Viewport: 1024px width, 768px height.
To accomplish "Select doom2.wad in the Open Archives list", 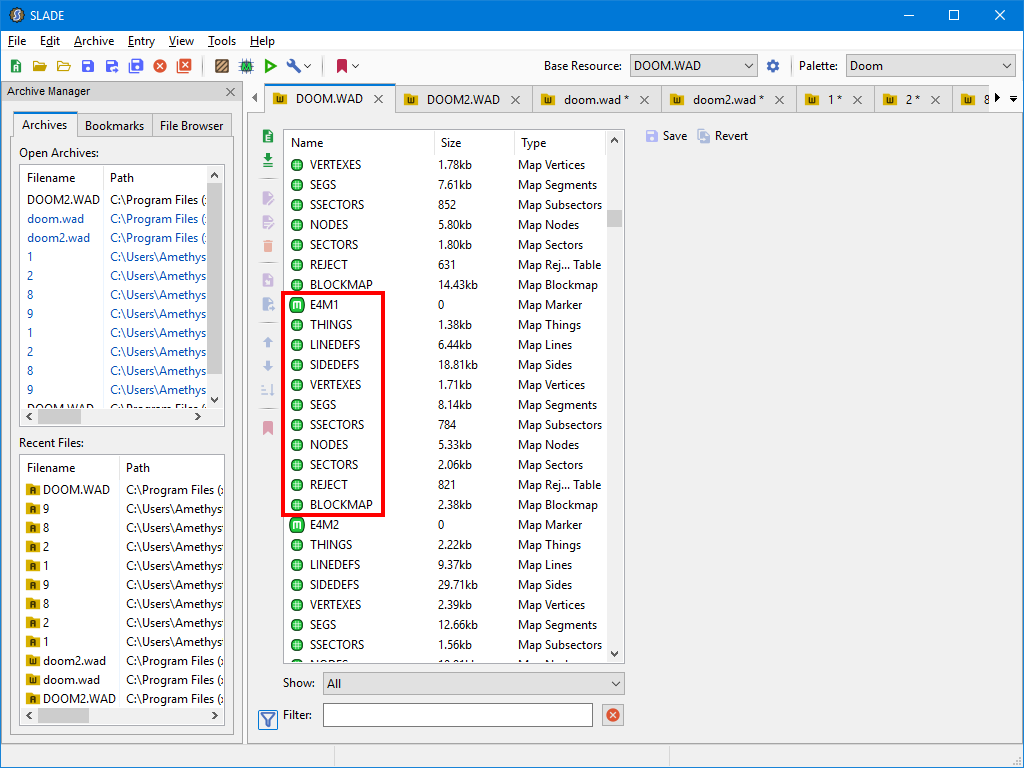I will click(x=114, y=238).
